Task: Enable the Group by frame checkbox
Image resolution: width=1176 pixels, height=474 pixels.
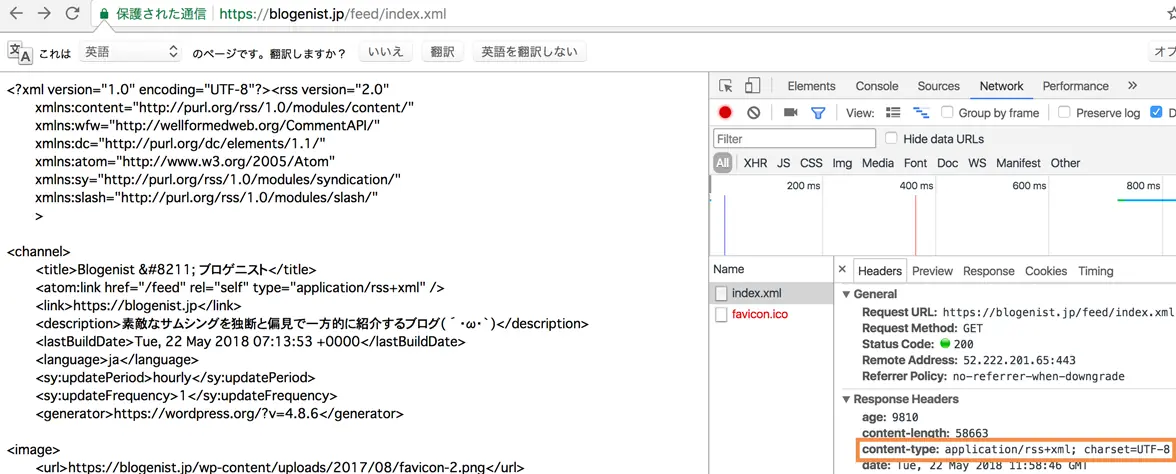Action: point(947,112)
